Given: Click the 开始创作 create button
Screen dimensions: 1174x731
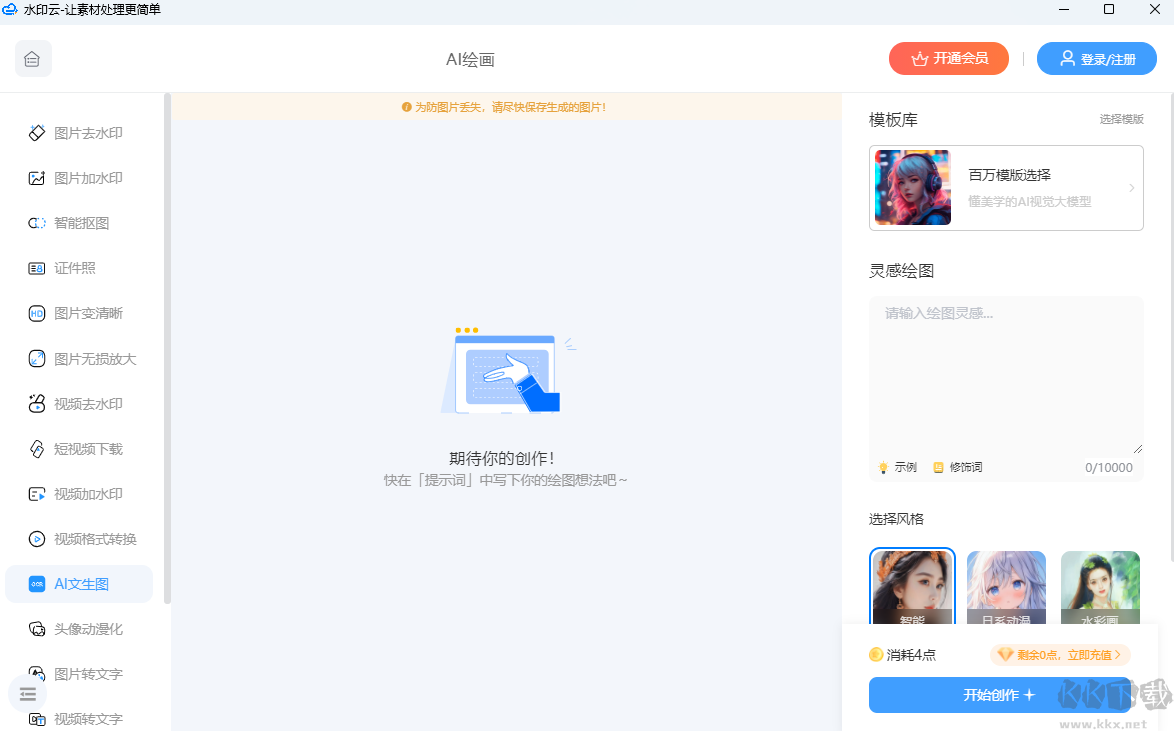Looking at the screenshot, I should pos(999,694).
